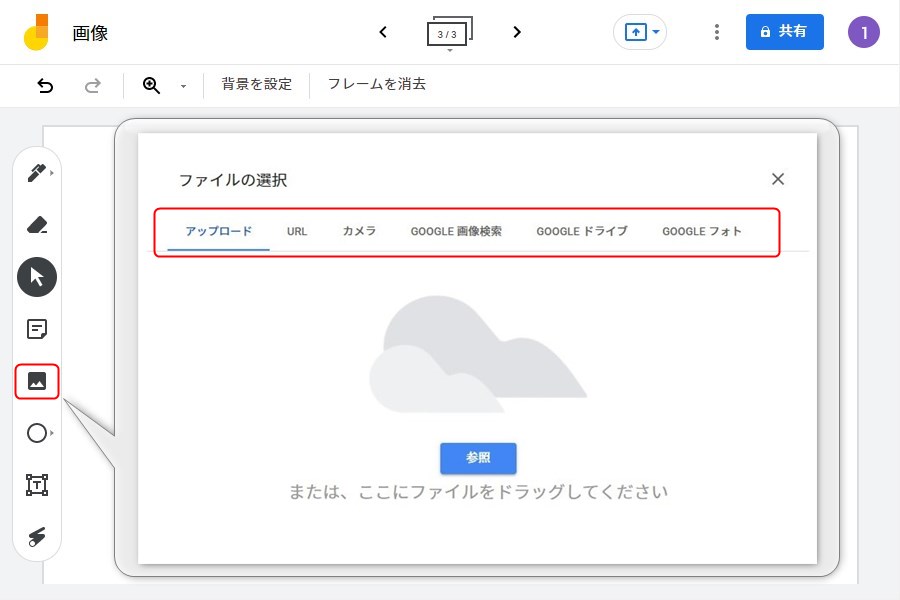The width and height of the screenshot is (900, 600).
Task: Click the zoom magnifier icon
Action: [152, 86]
